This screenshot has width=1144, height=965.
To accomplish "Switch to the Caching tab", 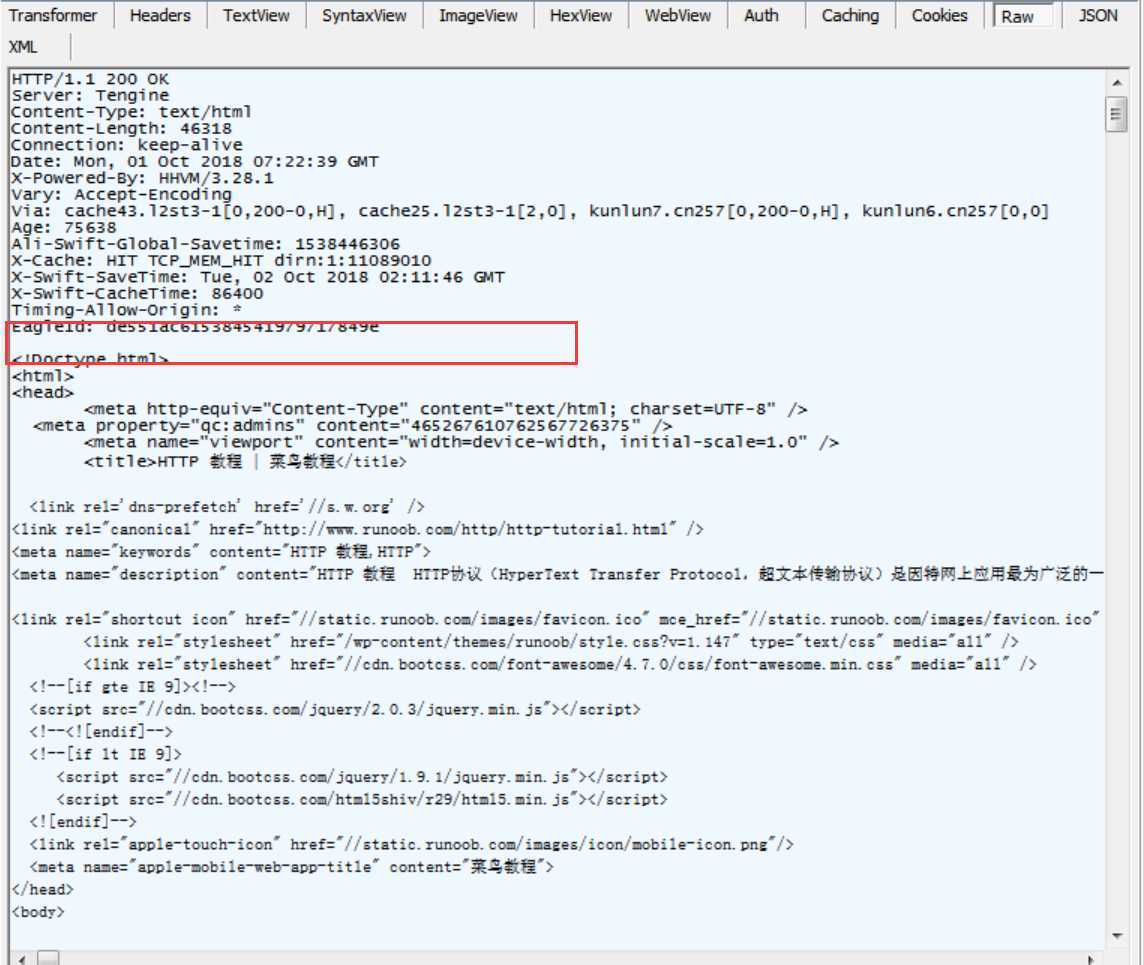I will [x=850, y=15].
